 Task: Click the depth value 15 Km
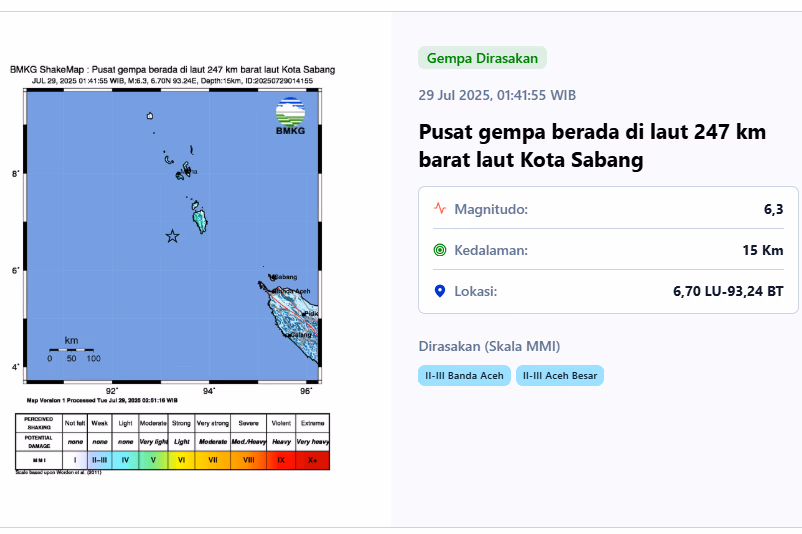point(763,250)
